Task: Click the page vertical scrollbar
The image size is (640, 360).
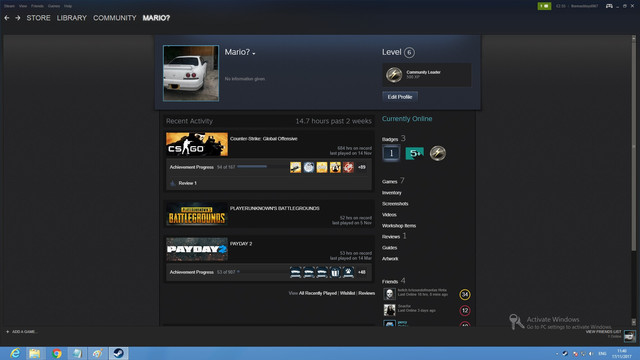Action: [633, 180]
